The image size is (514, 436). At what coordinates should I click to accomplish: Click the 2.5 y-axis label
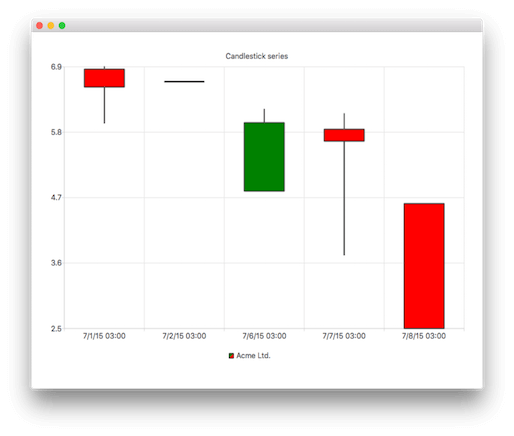56,329
